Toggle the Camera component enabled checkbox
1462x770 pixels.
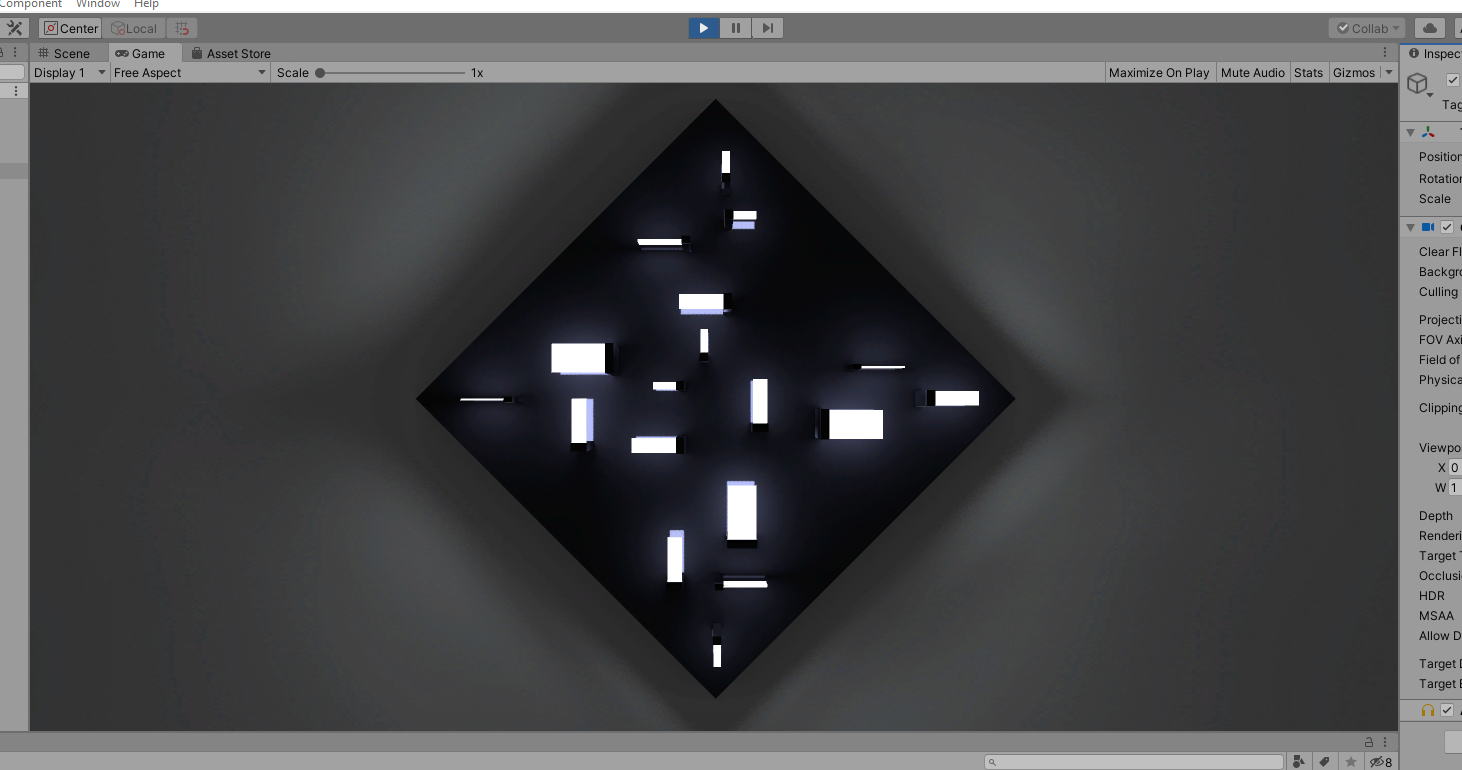click(x=1447, y=228)
